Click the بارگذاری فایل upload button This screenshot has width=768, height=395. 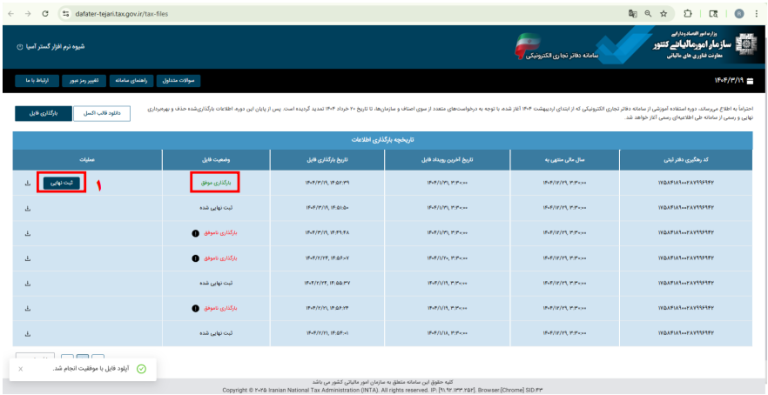click(x=43, y=113)
